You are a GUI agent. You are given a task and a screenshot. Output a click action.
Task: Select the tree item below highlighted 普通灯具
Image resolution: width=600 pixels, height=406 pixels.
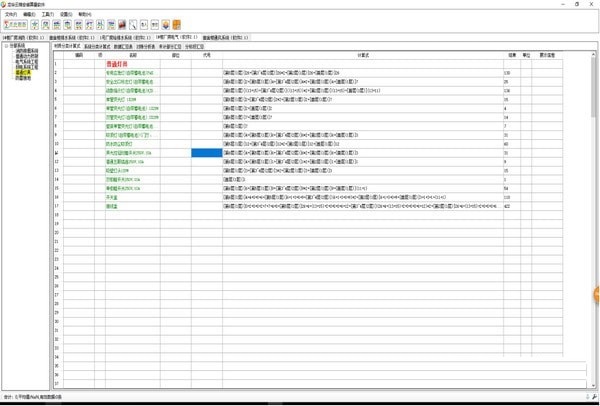tap(23, 78)
